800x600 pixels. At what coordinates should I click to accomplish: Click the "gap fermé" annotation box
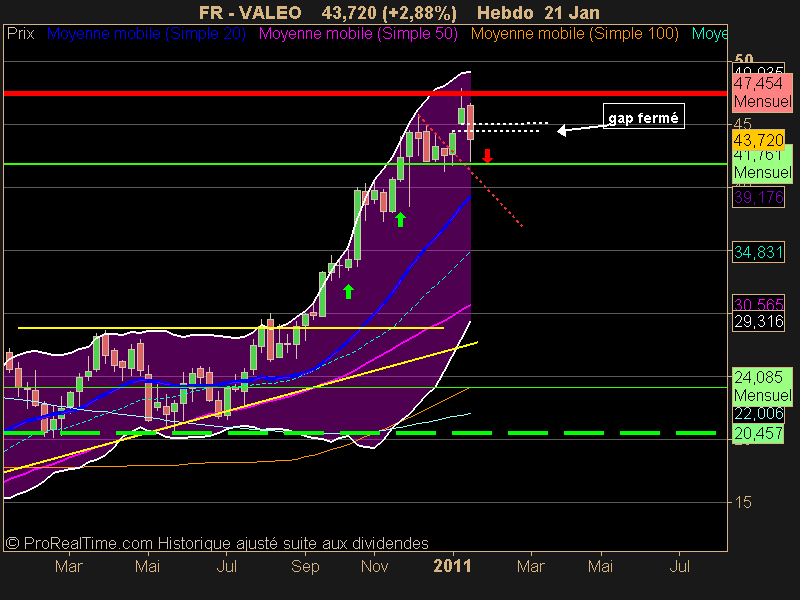point(643,117)
